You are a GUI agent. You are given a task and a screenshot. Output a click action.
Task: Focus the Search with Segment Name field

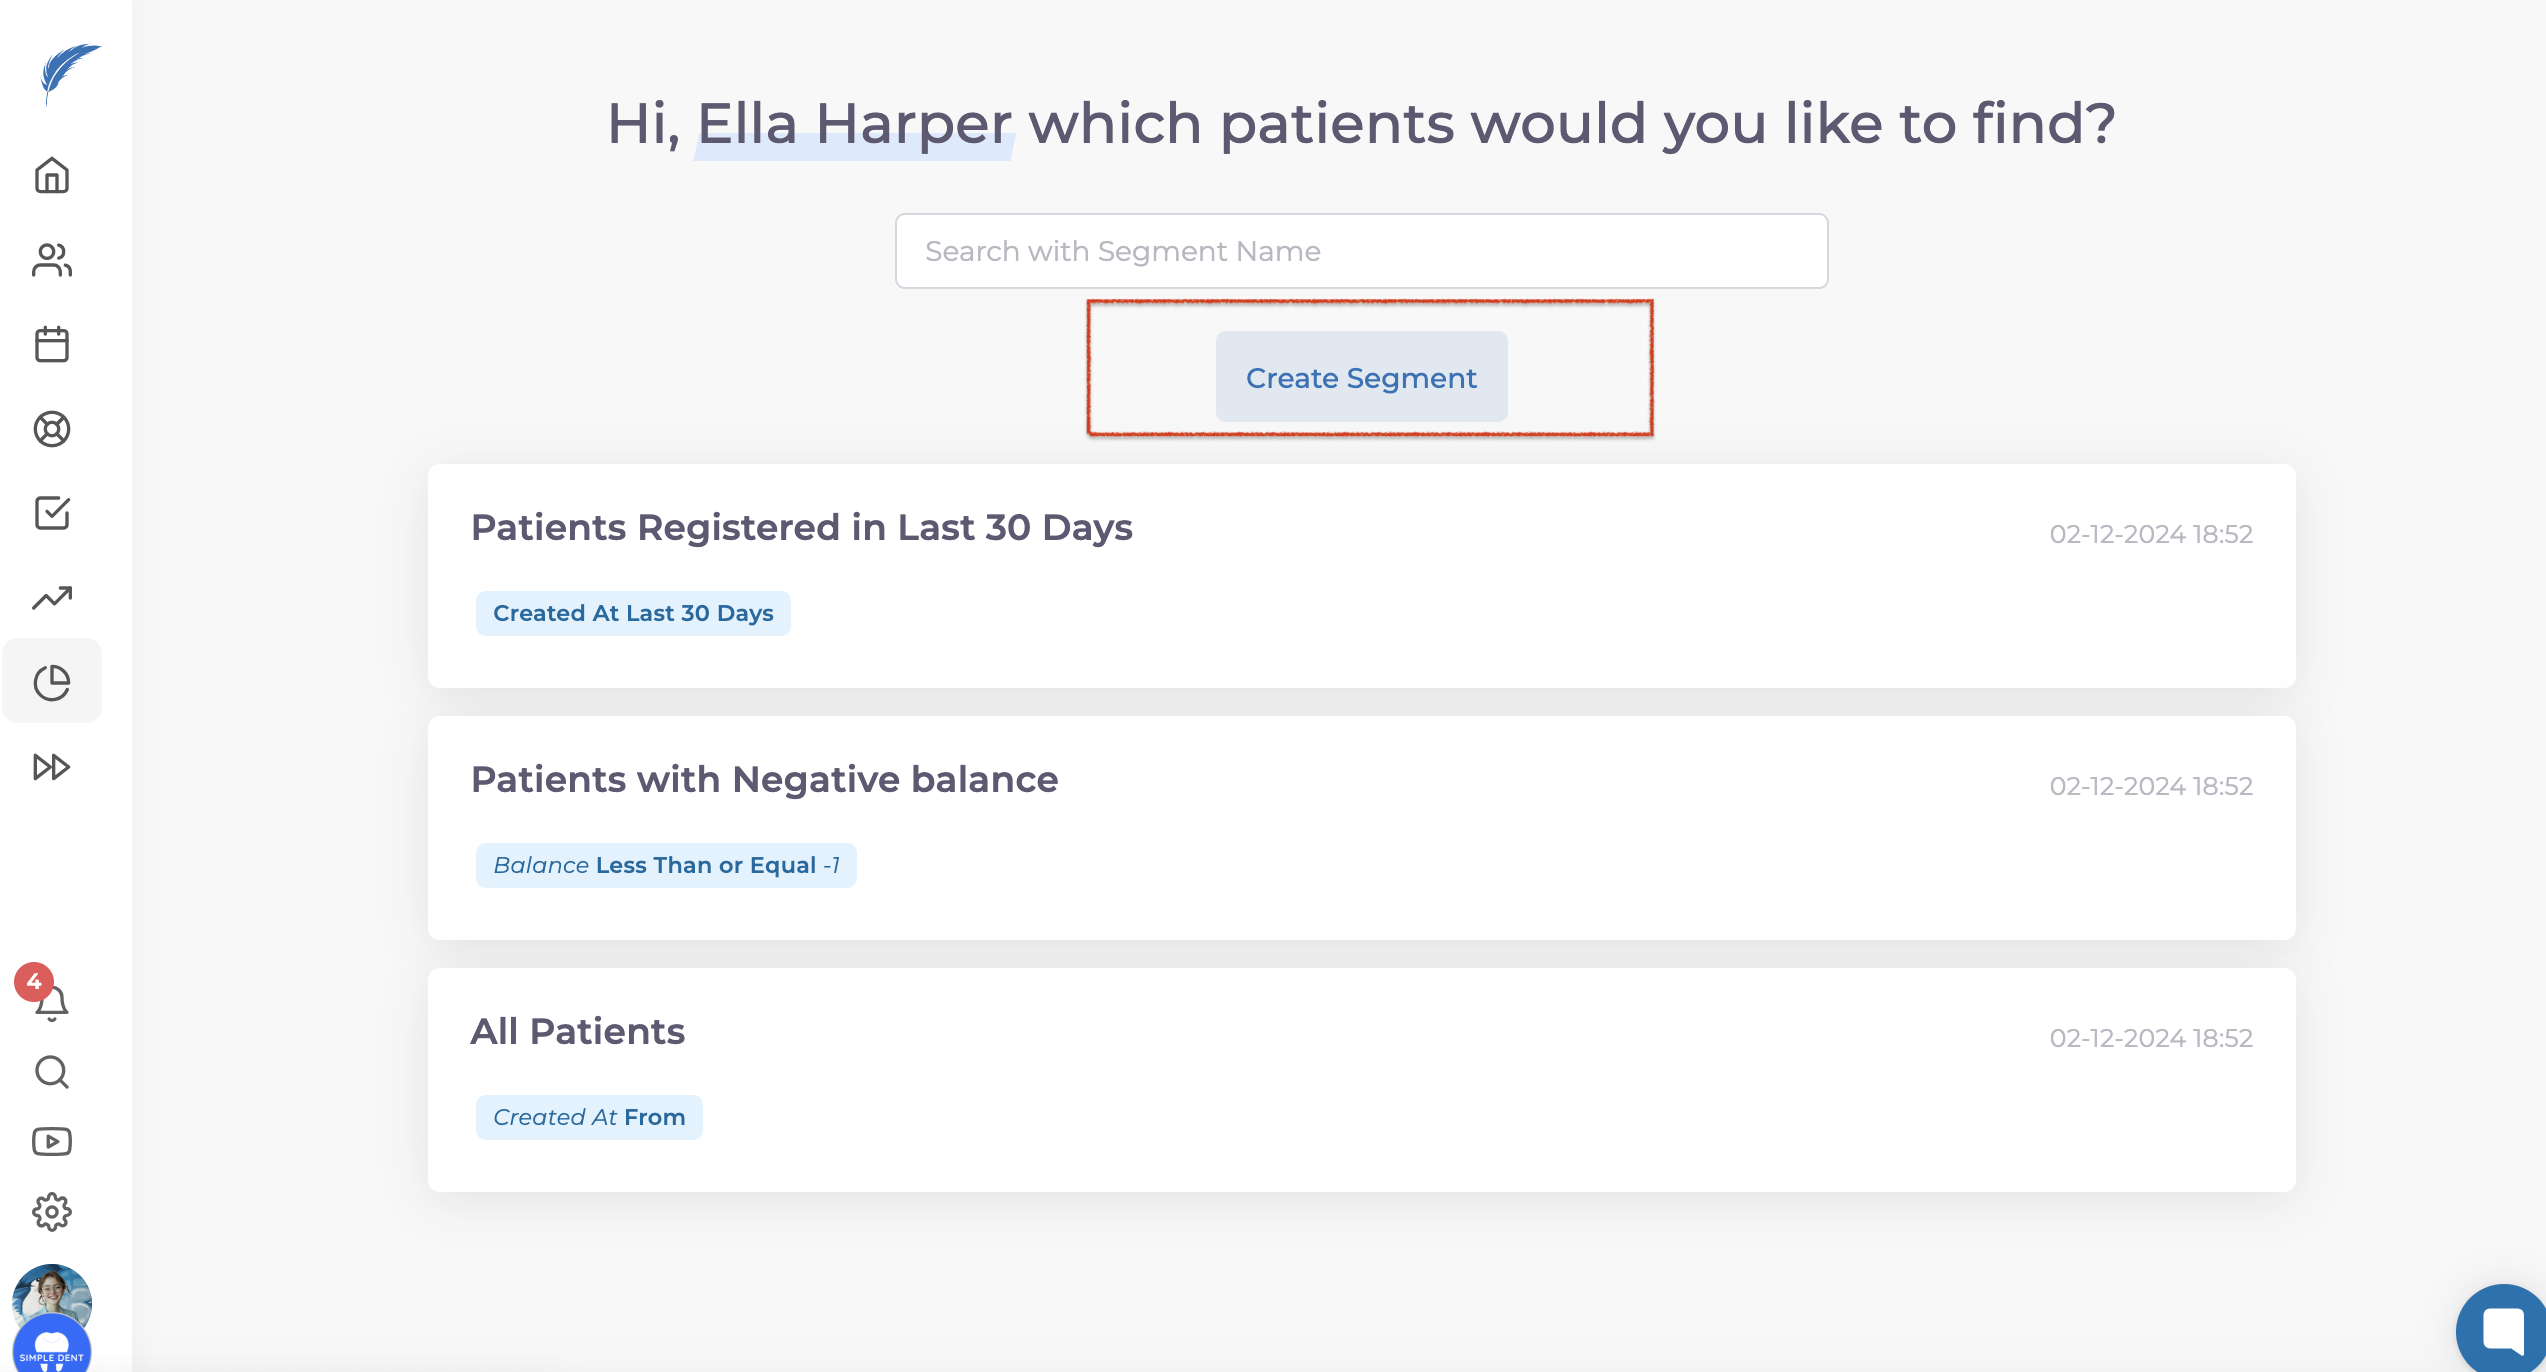pyautogui.click(x=1361, y=251)
